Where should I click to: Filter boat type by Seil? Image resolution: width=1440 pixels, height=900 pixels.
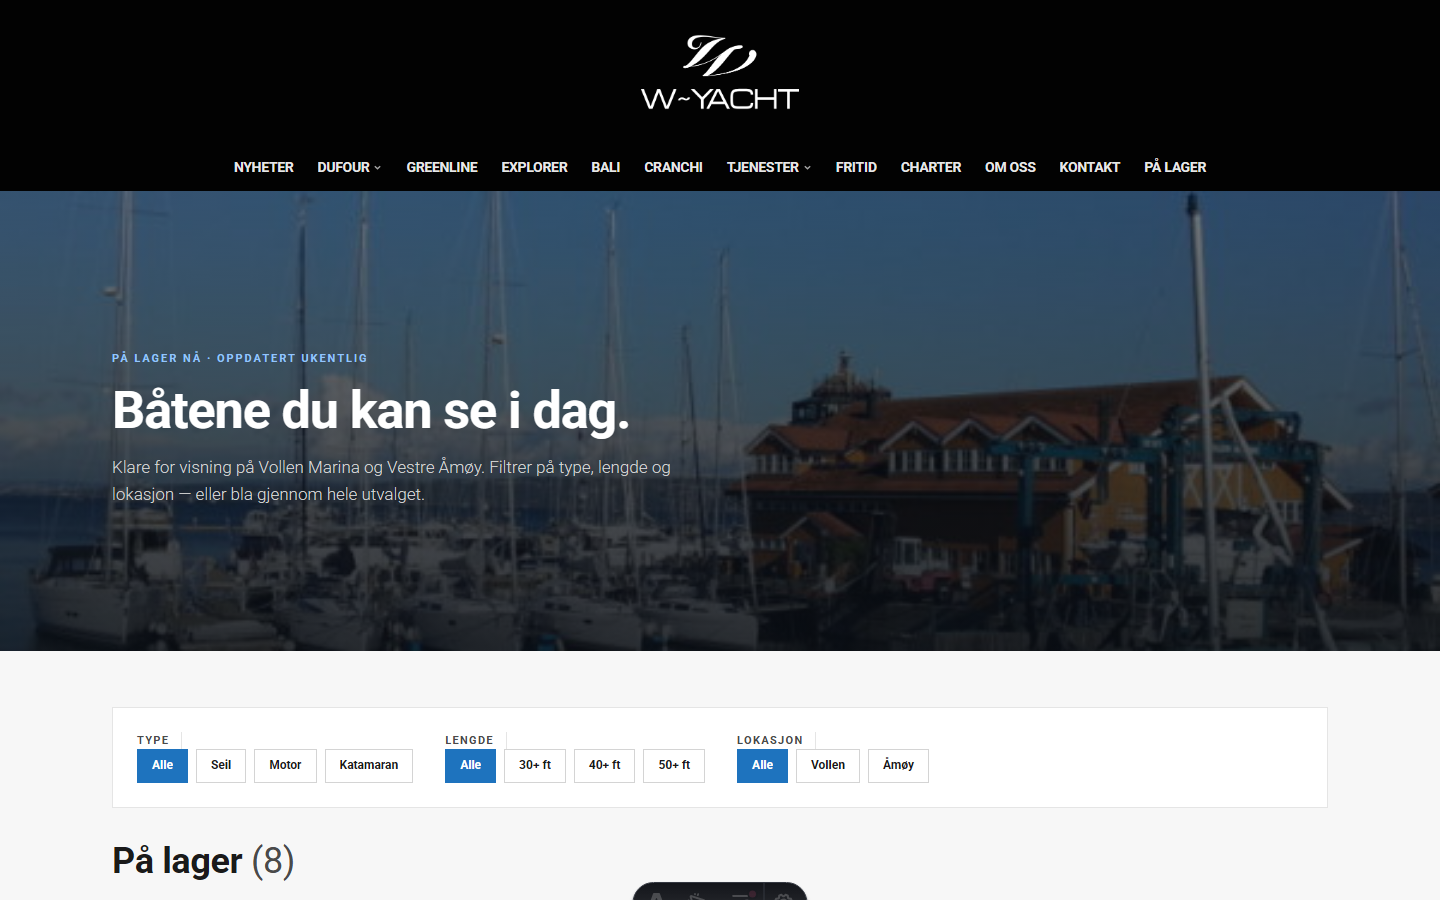click(x=221, y=766)
